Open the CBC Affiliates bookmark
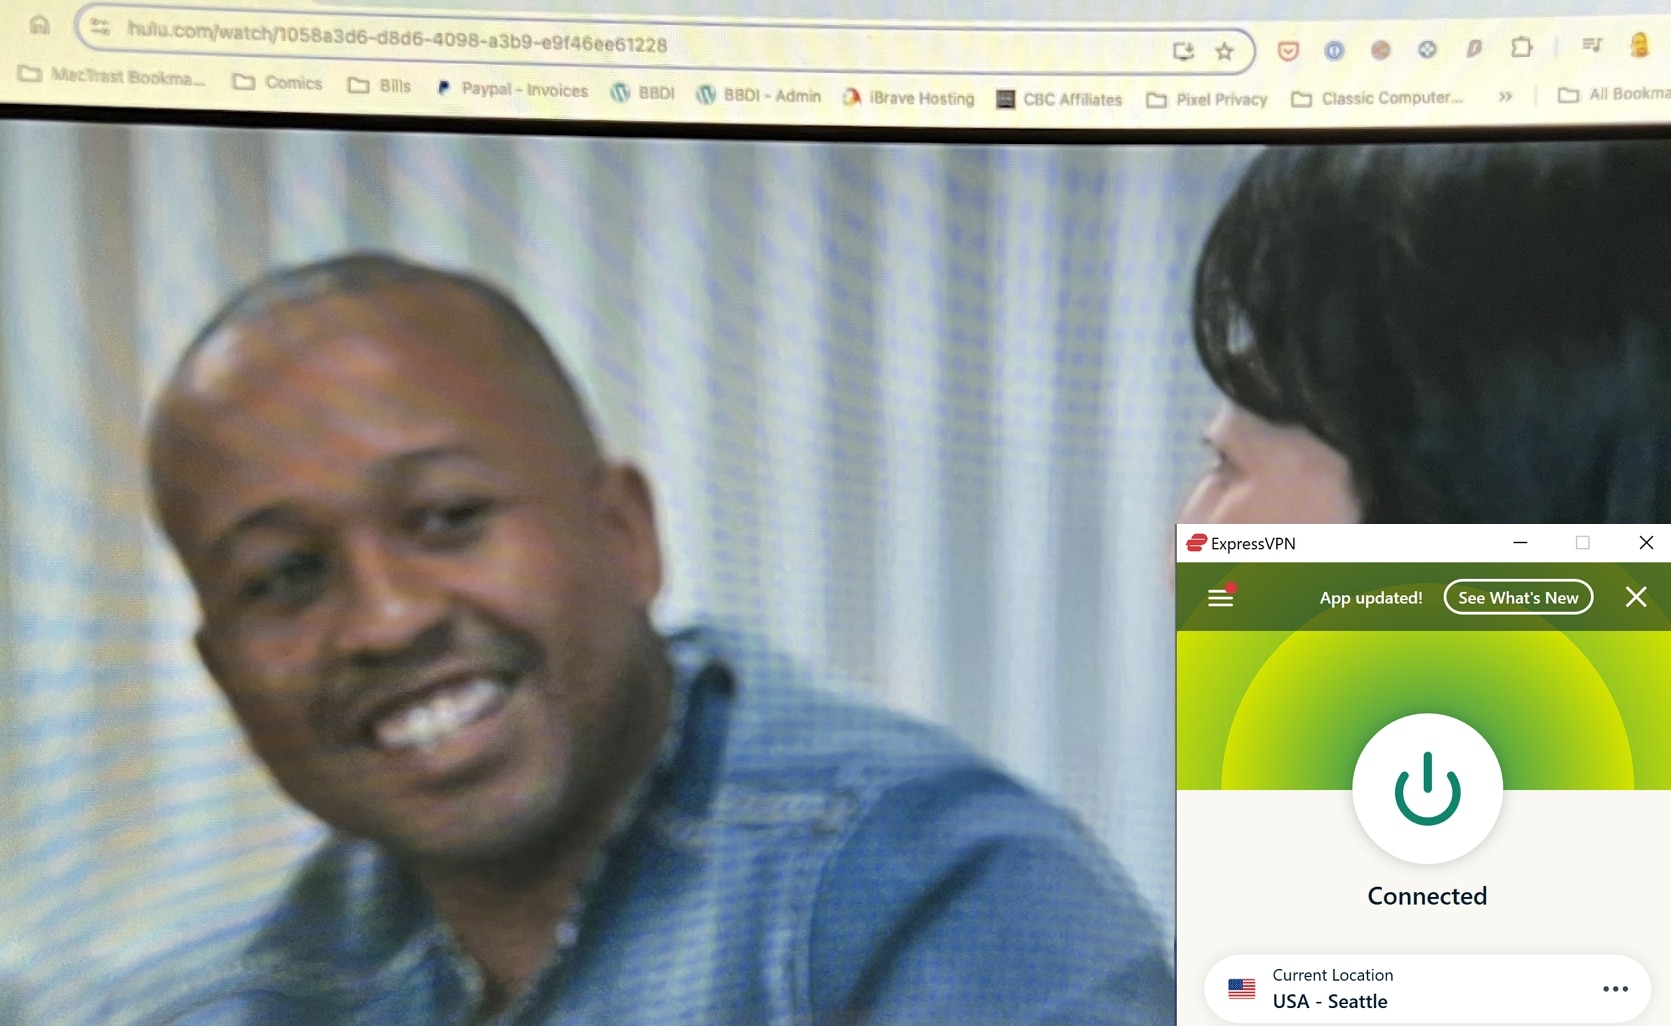 coord(1059,99)
